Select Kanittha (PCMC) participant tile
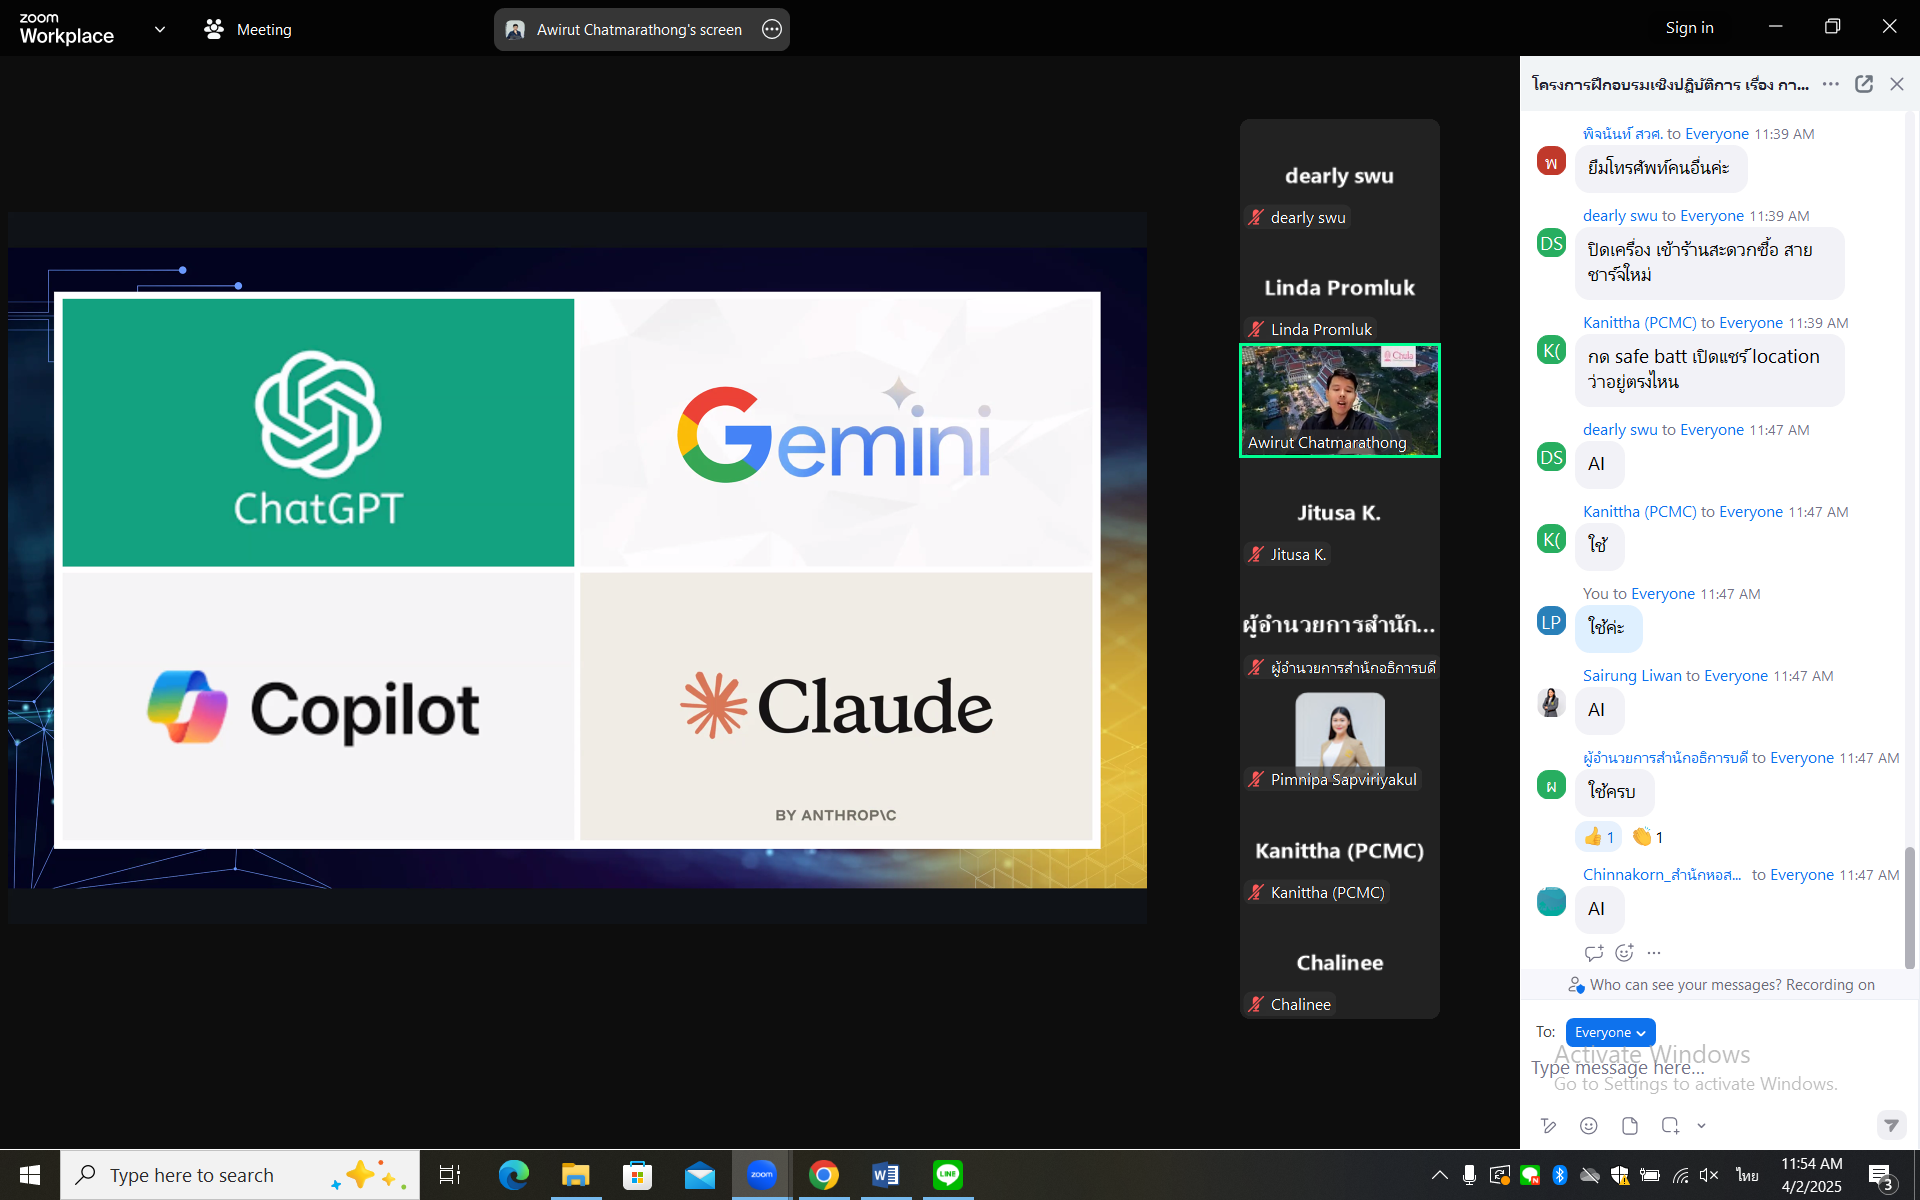This screenshot has width=1920, height=1200. tap(1339, 850)
